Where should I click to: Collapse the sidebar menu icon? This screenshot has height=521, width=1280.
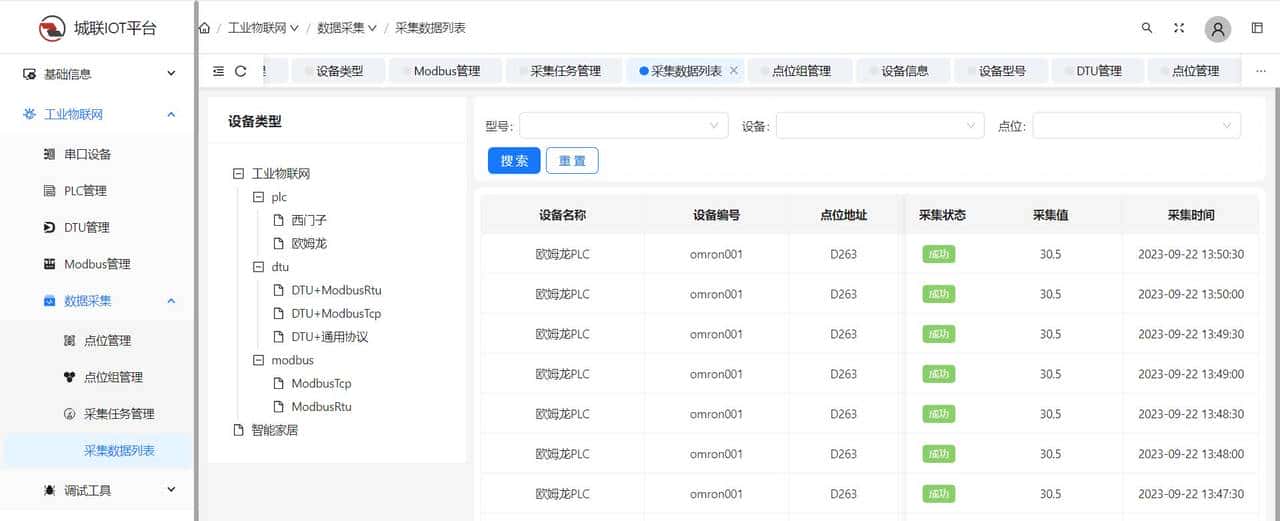(x=219, y=71)
